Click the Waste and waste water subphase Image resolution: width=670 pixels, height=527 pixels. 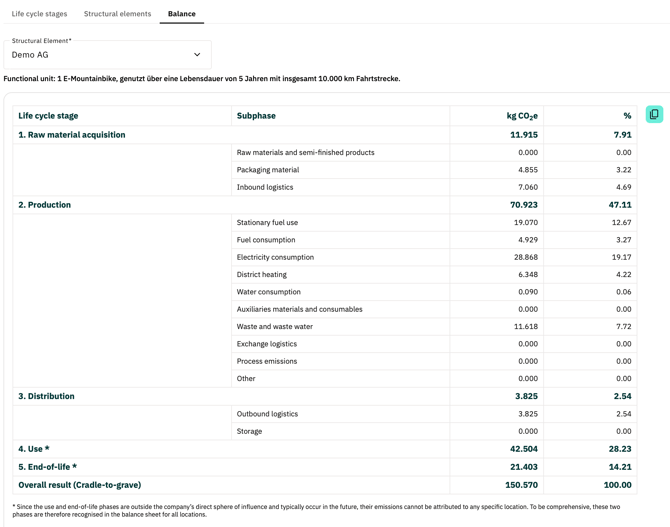(x=275, y=327)
